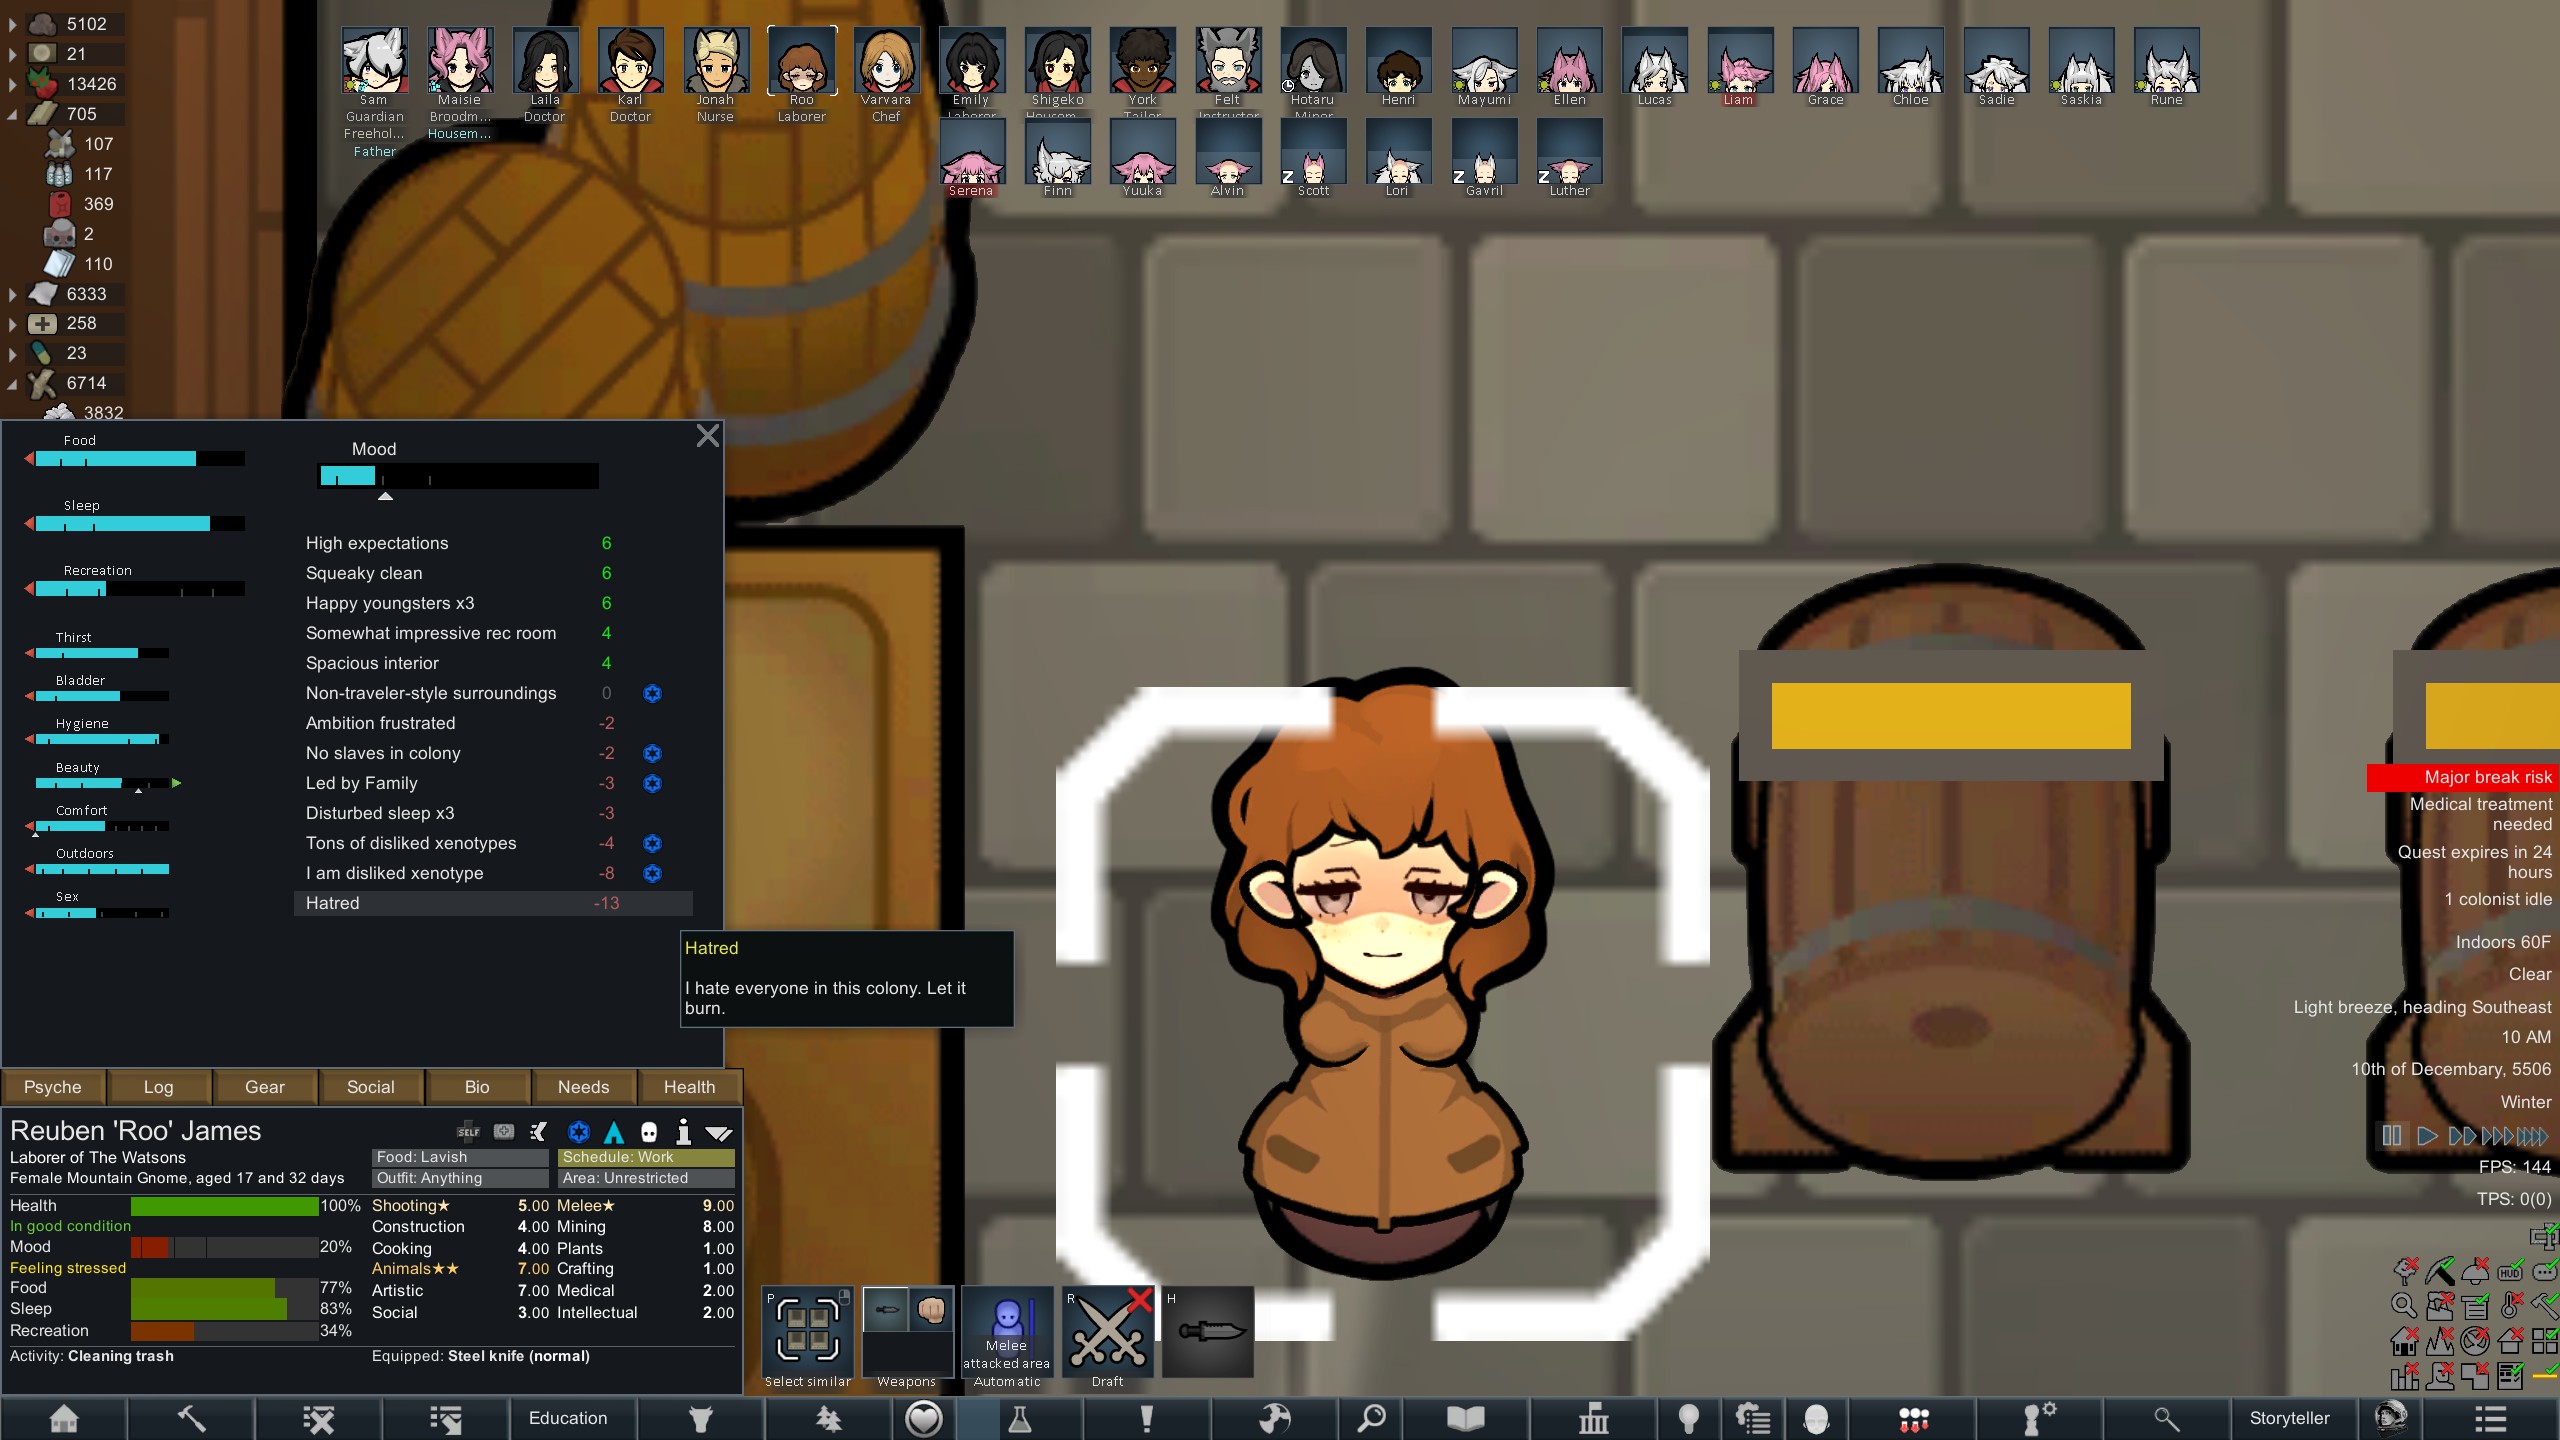
Task: Open the history book icon tab
Action: (1465, 1418)
